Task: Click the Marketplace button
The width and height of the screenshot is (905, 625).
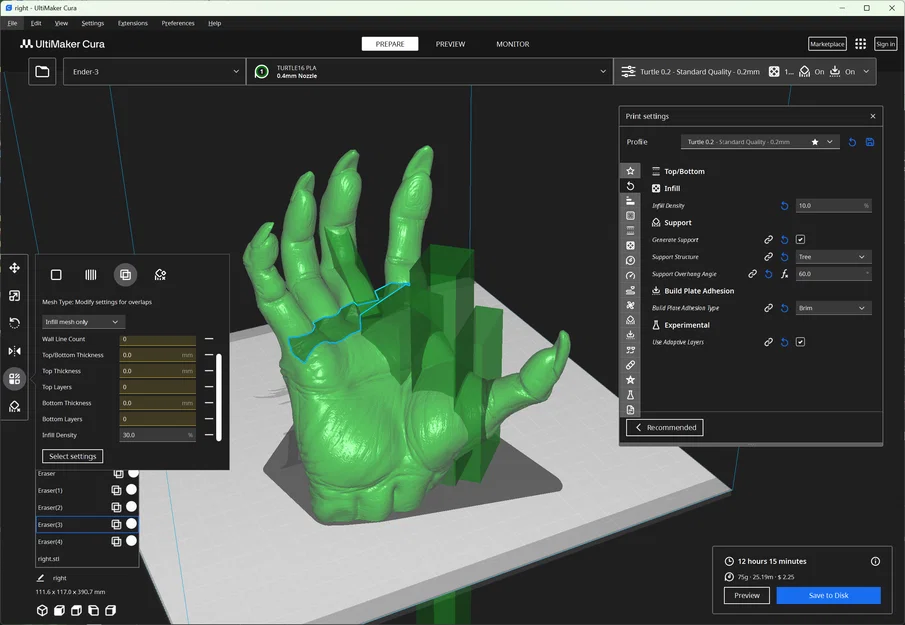Action: tap(827, 44)
